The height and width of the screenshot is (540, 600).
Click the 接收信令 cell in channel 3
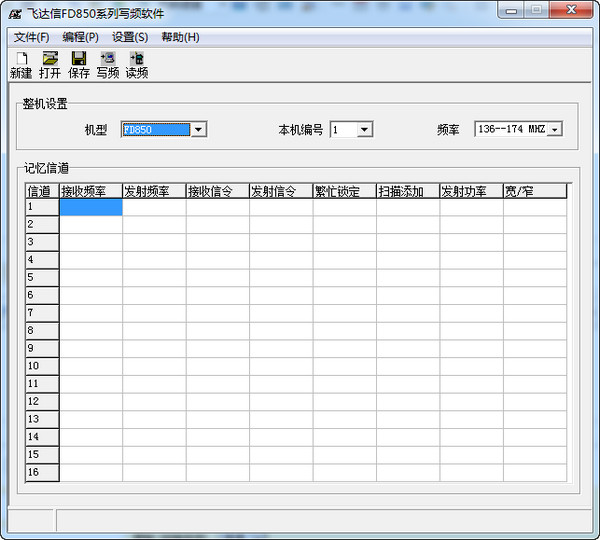pos(218,242)
